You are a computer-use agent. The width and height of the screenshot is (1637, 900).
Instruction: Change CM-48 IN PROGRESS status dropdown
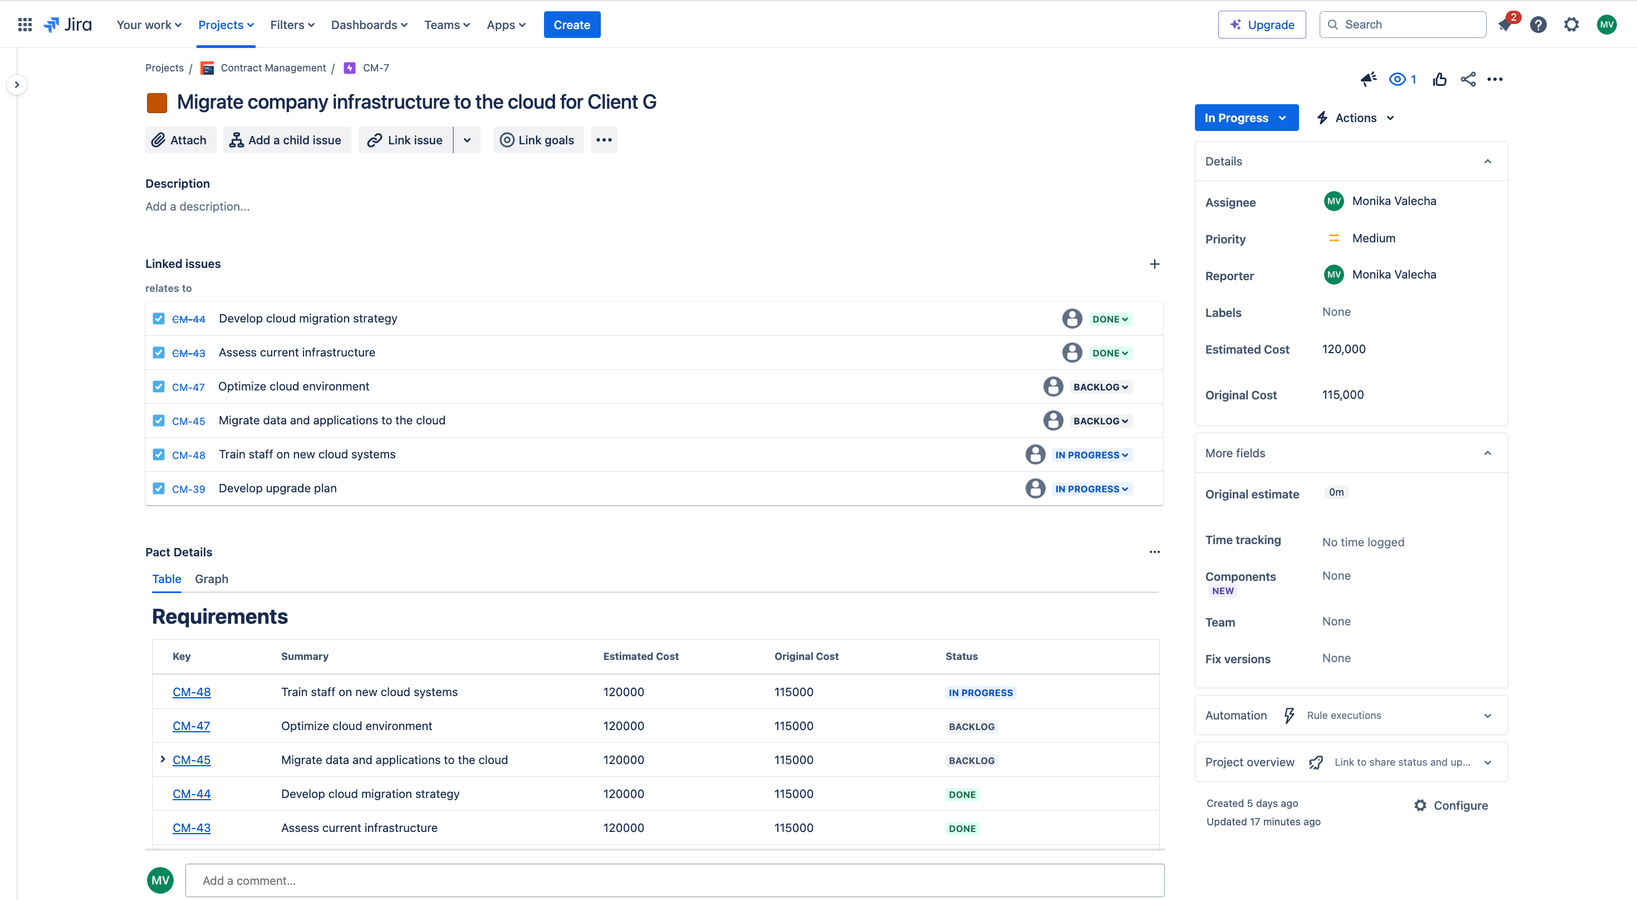pyautogui.click(x=1091, y=455)
